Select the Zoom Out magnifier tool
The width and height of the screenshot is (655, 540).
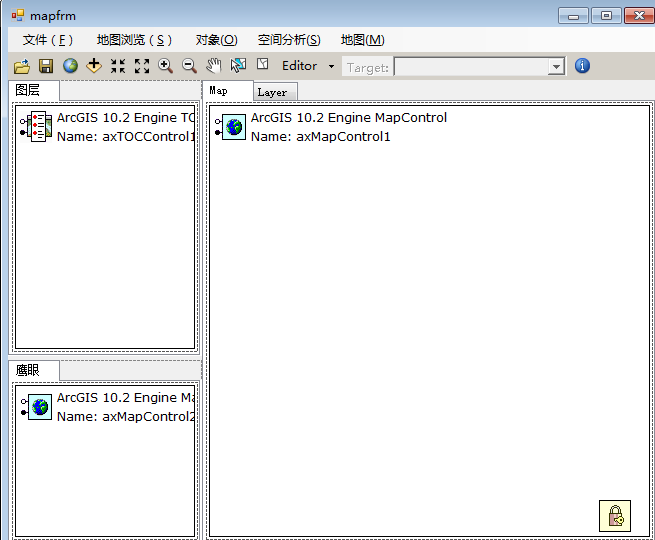189,66
